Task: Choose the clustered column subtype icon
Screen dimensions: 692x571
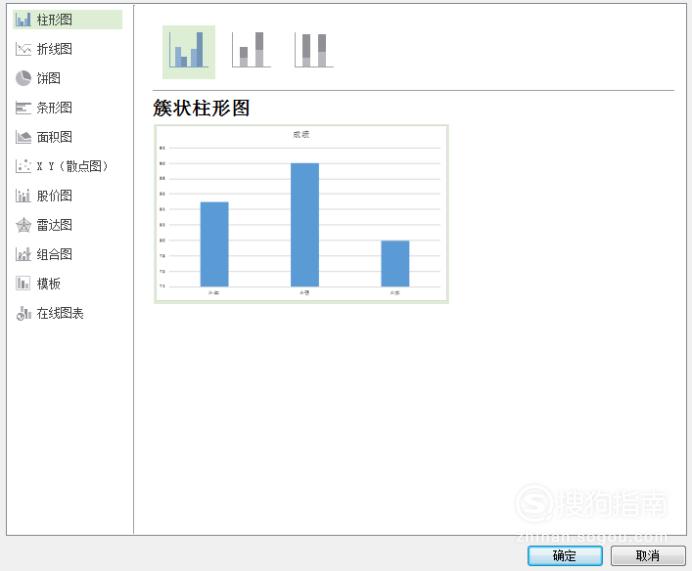Action: pos(188,52)
